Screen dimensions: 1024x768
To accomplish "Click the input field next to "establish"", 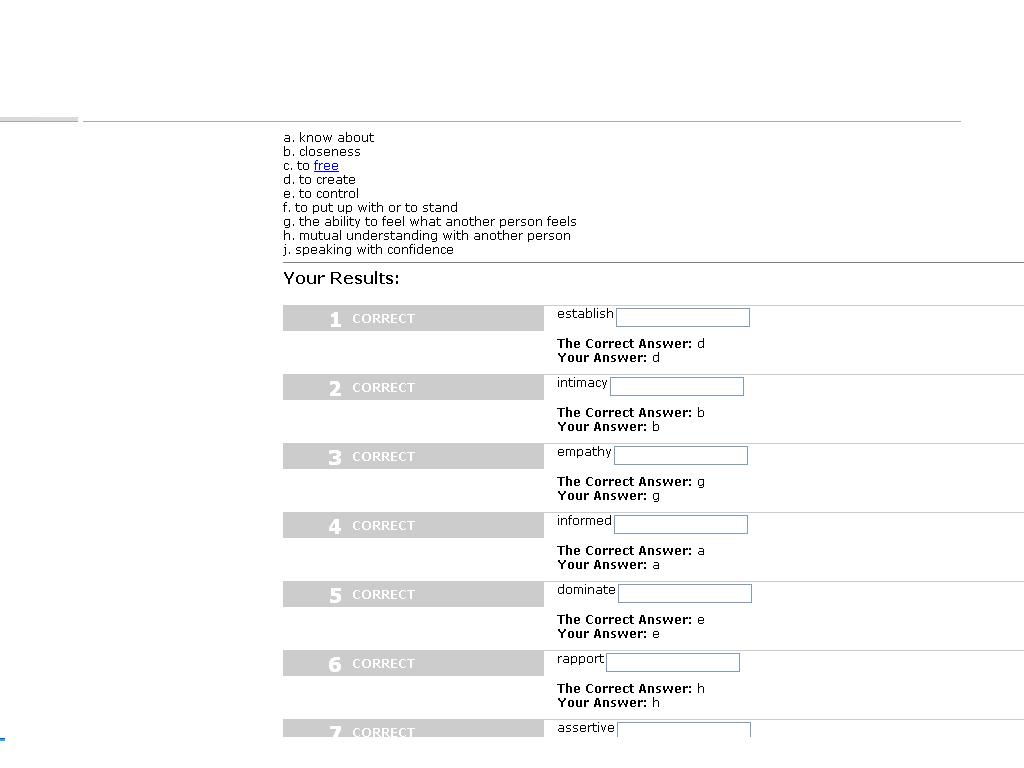I will pyautogui.click(x=682, y=317).
